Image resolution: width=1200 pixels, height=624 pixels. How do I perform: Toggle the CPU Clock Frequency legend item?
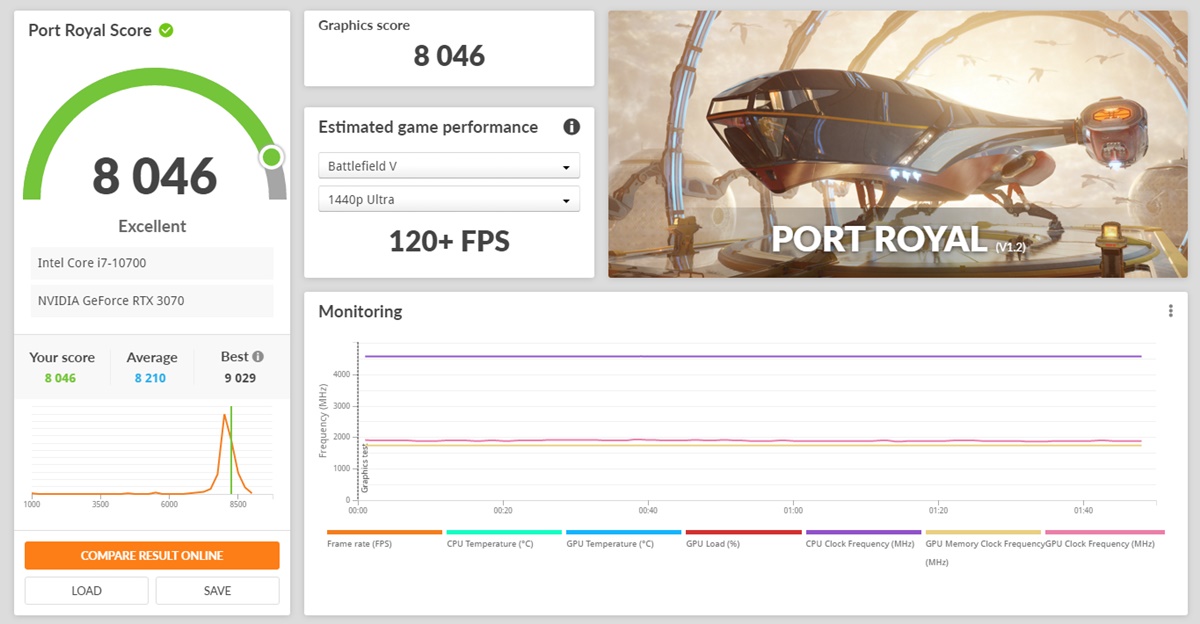863,538
